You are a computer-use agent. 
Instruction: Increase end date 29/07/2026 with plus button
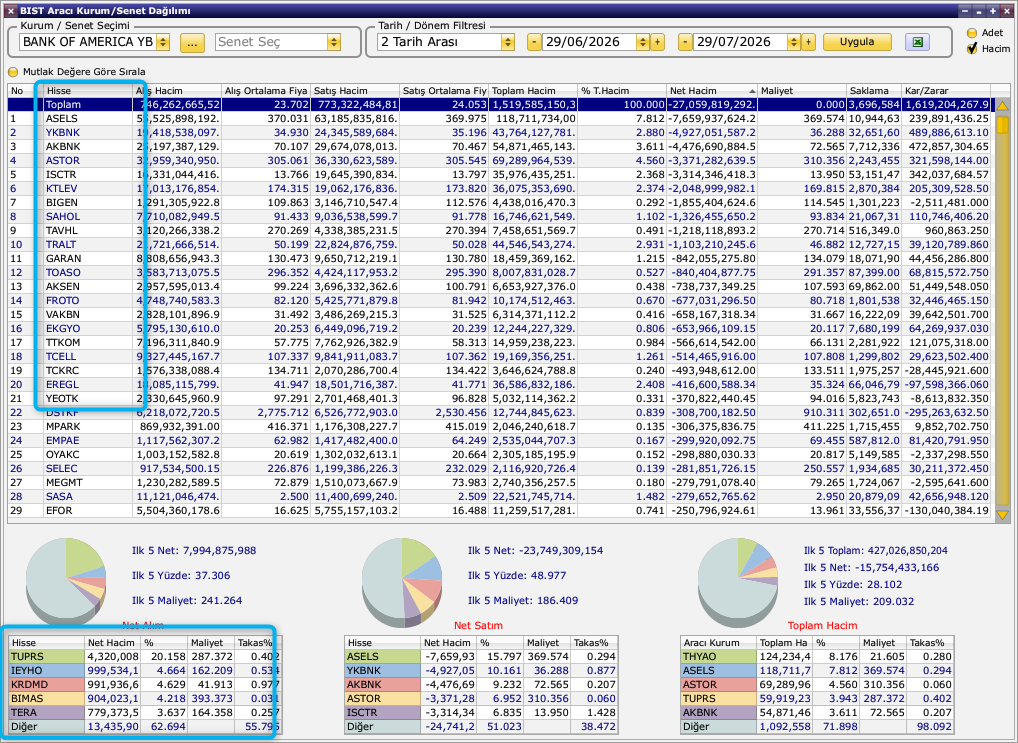(808, 42)
